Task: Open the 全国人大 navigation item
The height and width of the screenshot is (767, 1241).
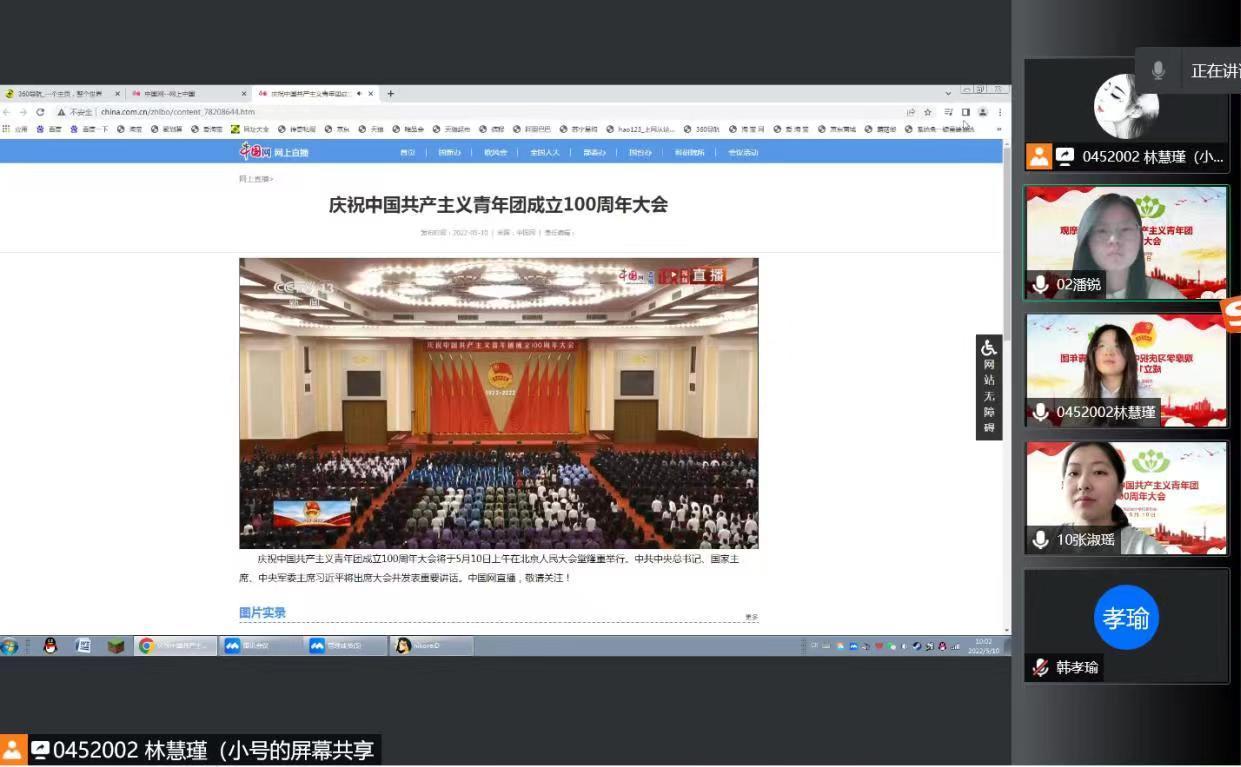Action: pyautogui.click(x=544, y=152)
